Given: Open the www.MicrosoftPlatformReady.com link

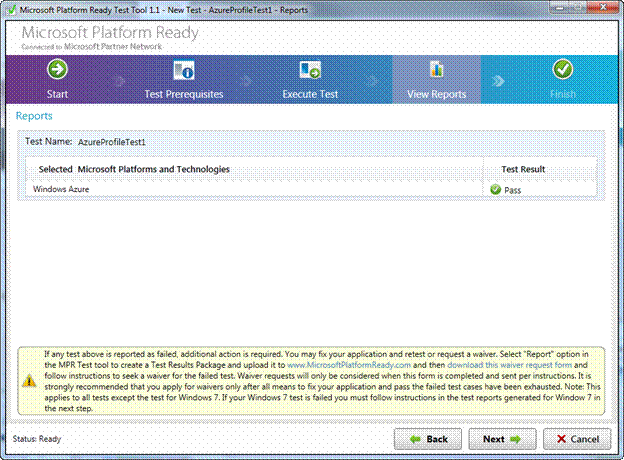Looking at the screenshot, I should [x=349, y=365].
